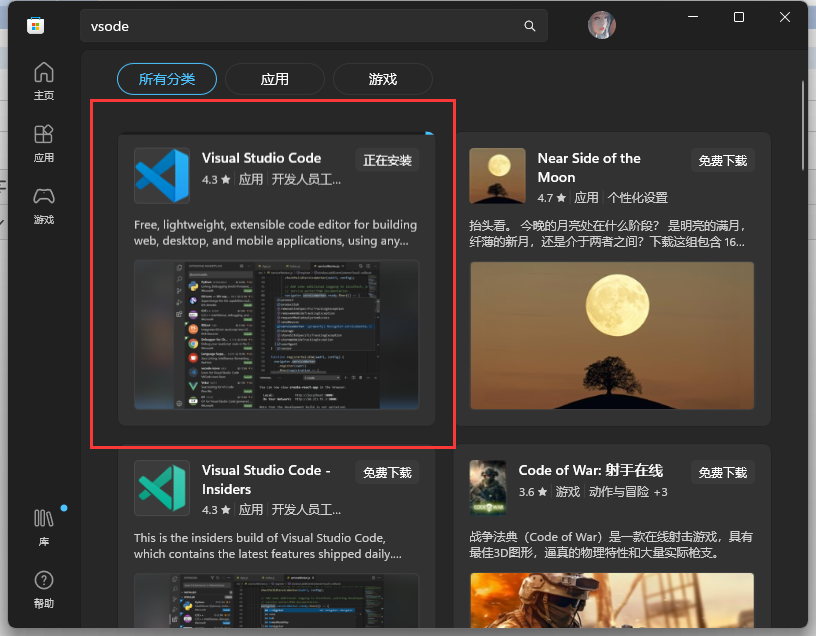Click the search box containing vsode
This screenshot has width=816, height=636.
pyautogui.click(x=314, y=26)
